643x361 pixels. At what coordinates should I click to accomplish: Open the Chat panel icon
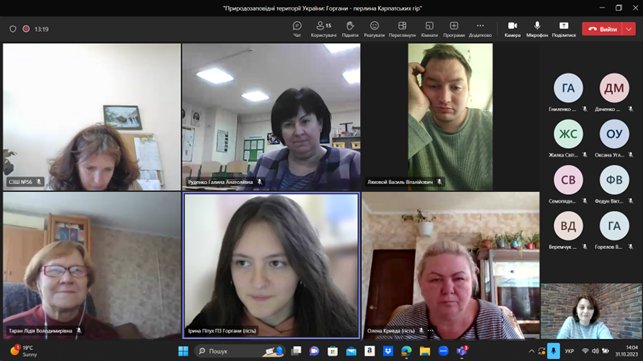(x=297, y=29)
